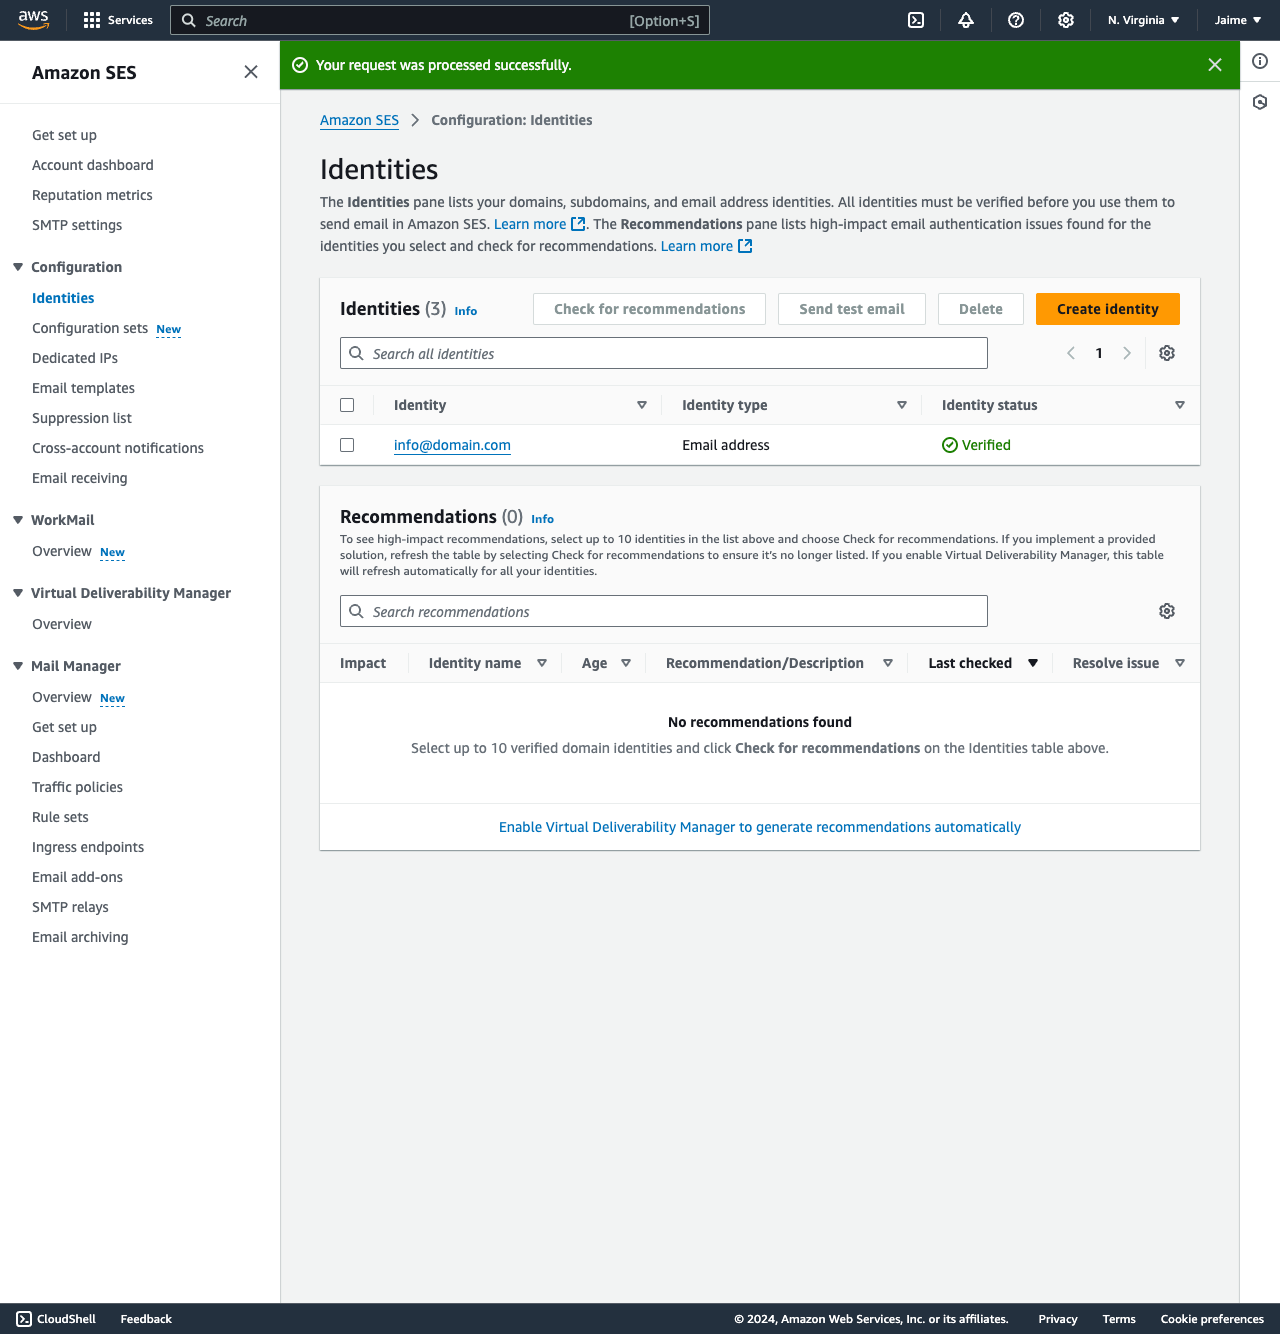Open the CloudShell icon in top bar
Screen dimensions: 1280x1334
[916, 20]
